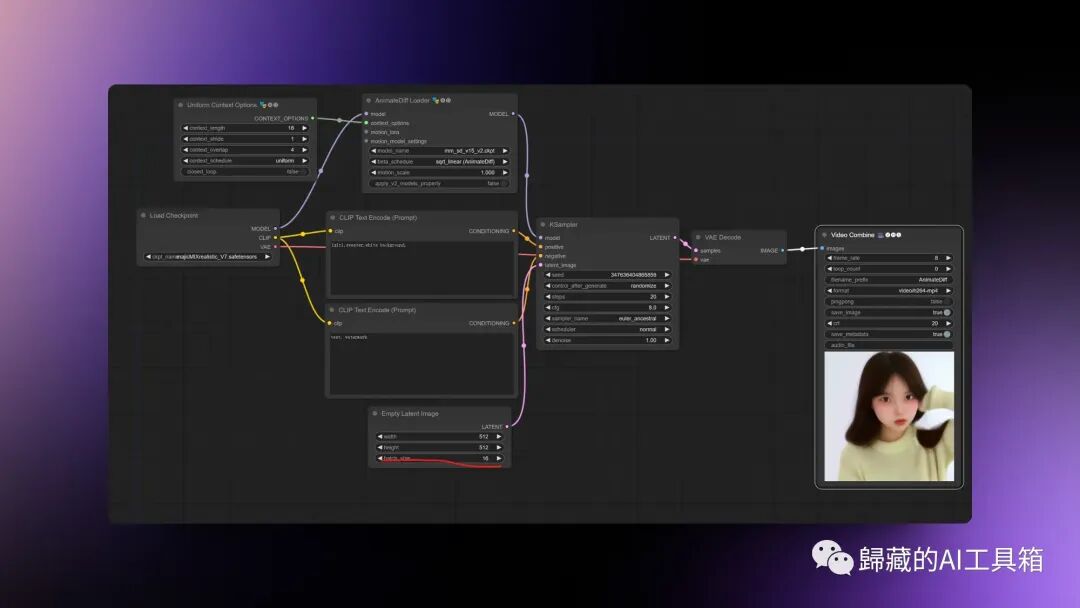Open the beta_schedule dropdown
The height and width of the screenshot is (608, 1080).
click(439, 162)
